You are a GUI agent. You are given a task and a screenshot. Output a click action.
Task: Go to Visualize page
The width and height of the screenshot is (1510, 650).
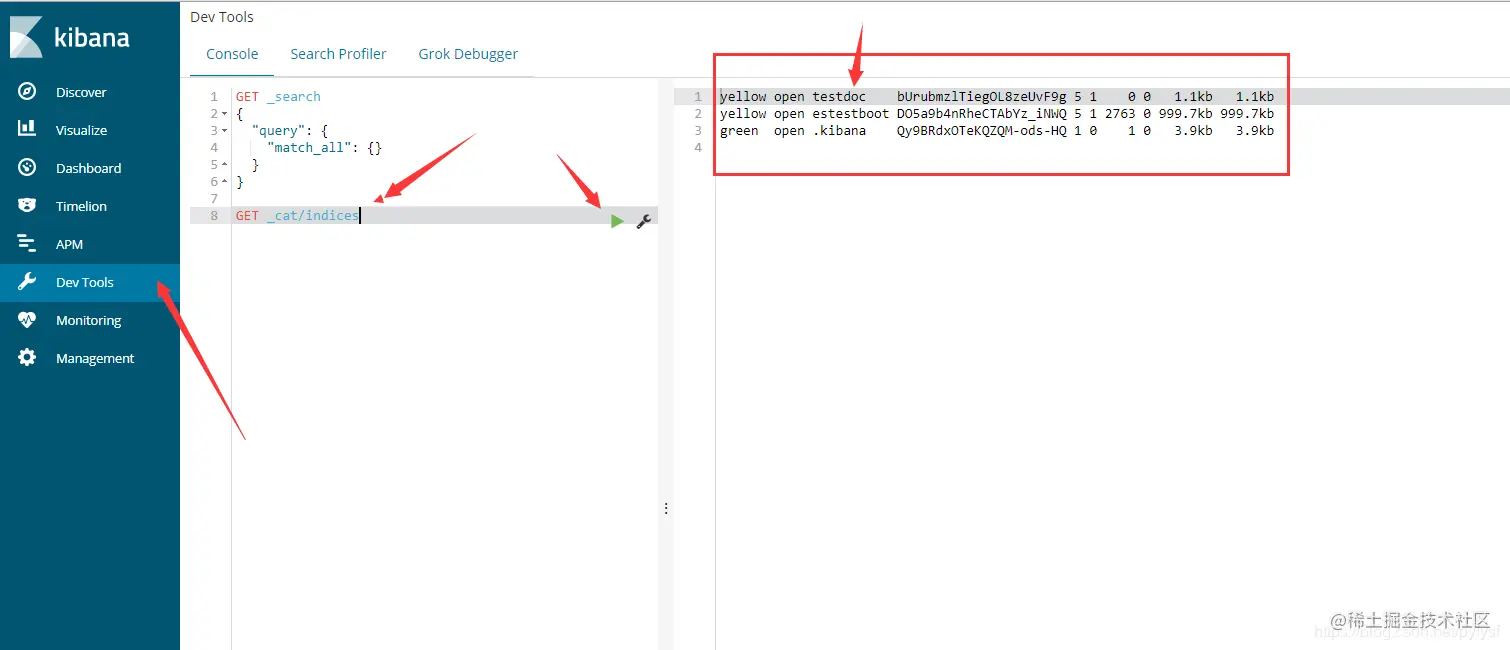[81, 130]
